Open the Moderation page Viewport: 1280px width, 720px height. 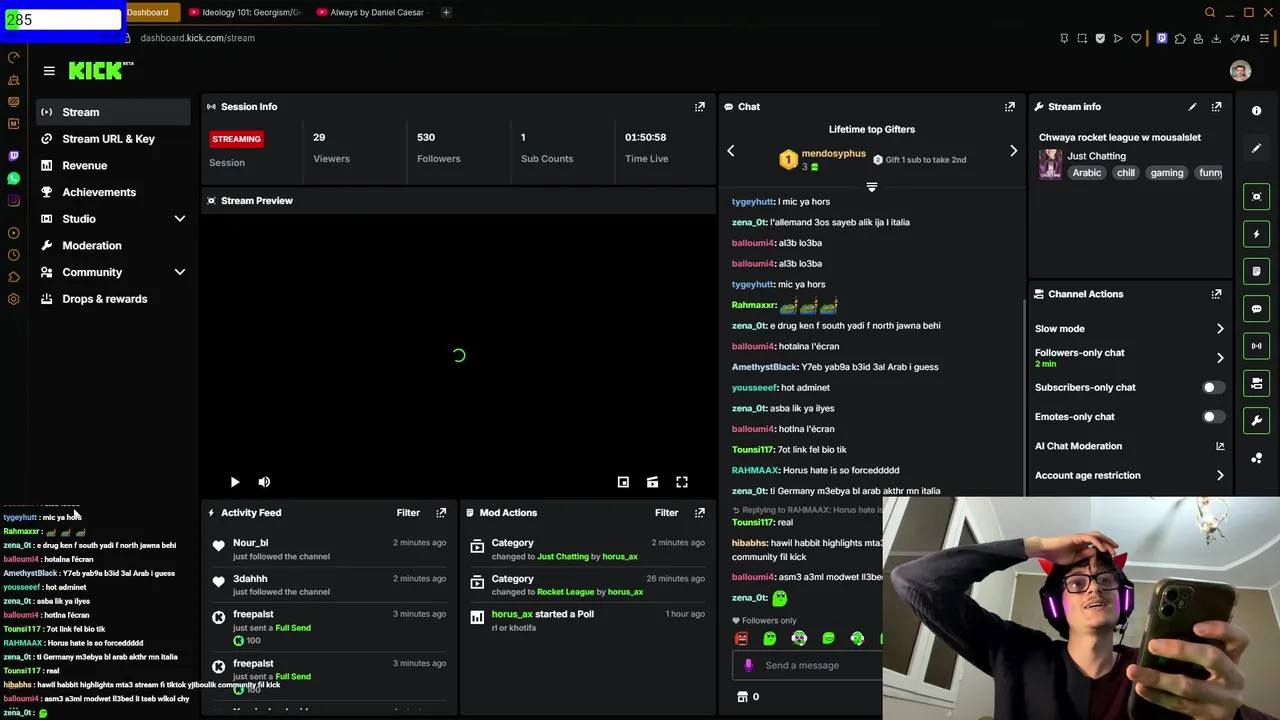(x=112, y=245)
